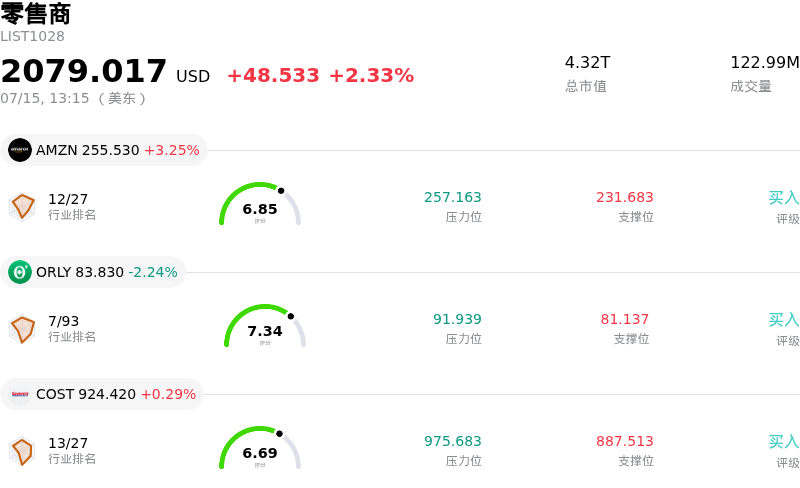Open COST radar chart industry rank icon
Image resolution: width=800 pixels, height=488 pixels.
(x=22, y=451)
